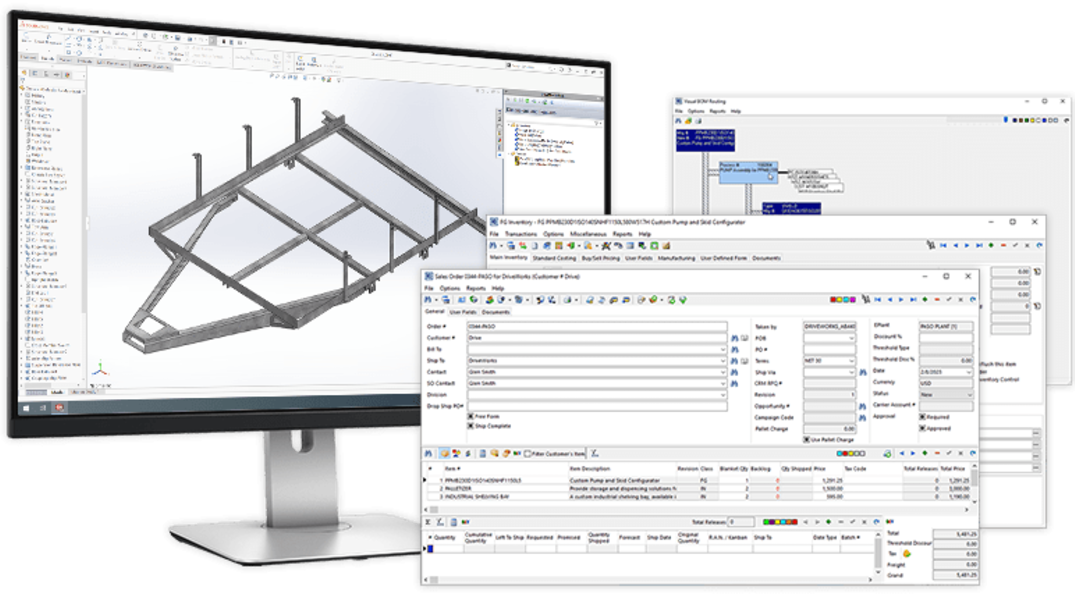
Task: Click binoculars icon beside Ship To field
Action: (x=734, y=361)
